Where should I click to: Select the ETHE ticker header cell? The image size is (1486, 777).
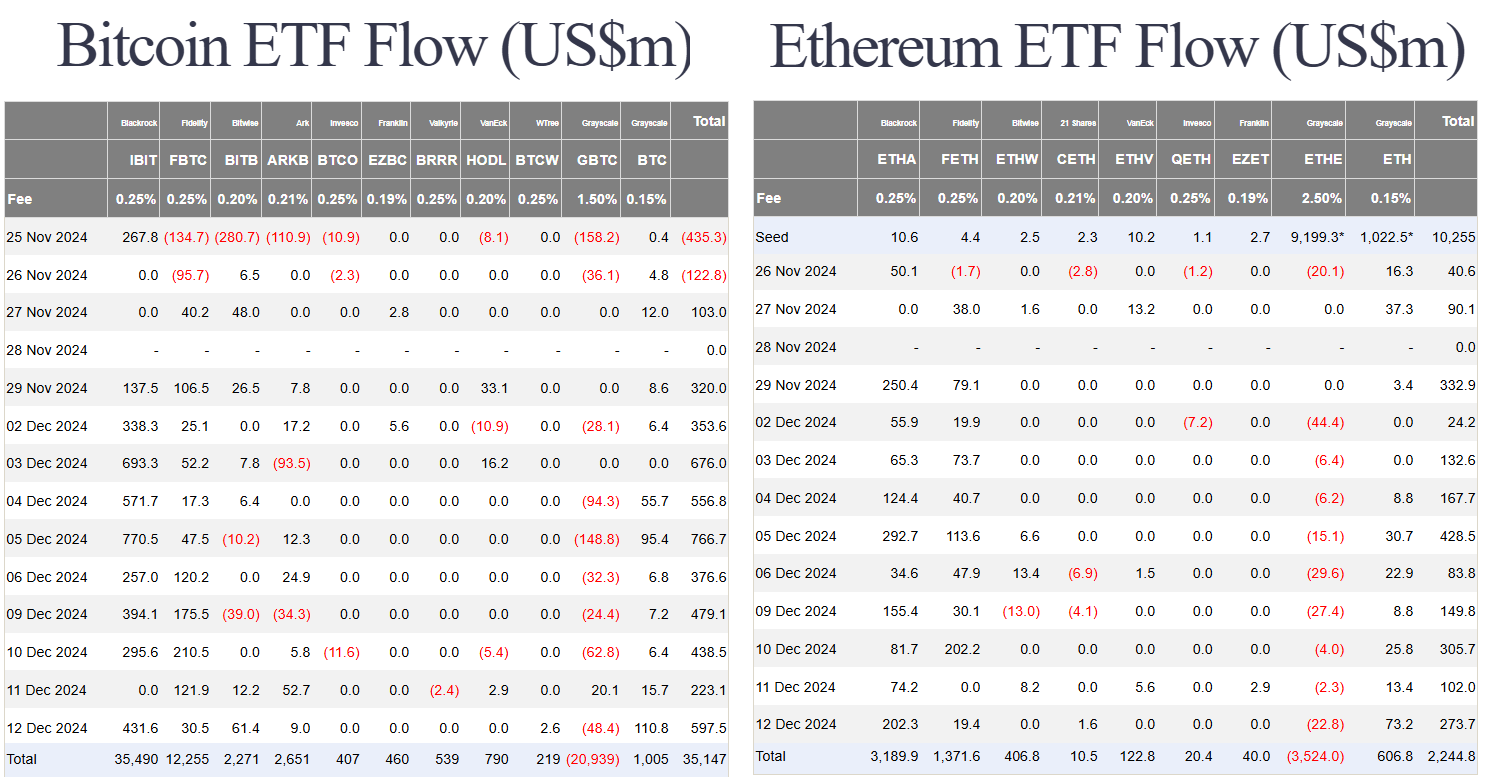coord(1322,159)
